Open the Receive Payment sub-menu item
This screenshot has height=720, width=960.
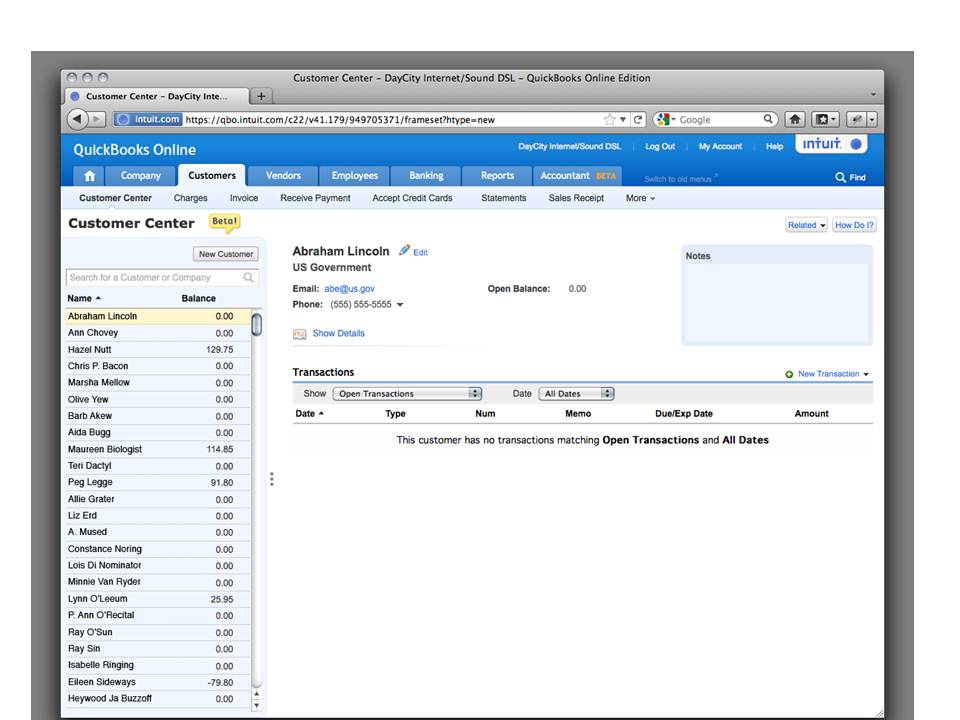pos(315,198)
